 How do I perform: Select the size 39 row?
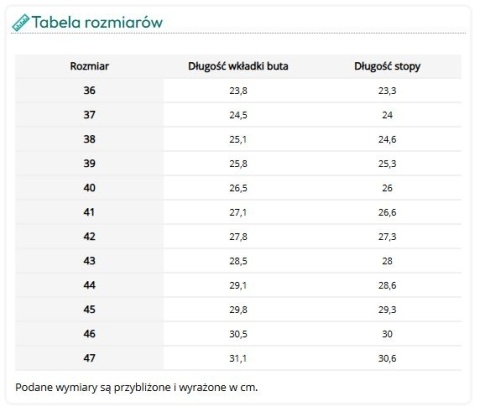238,163
